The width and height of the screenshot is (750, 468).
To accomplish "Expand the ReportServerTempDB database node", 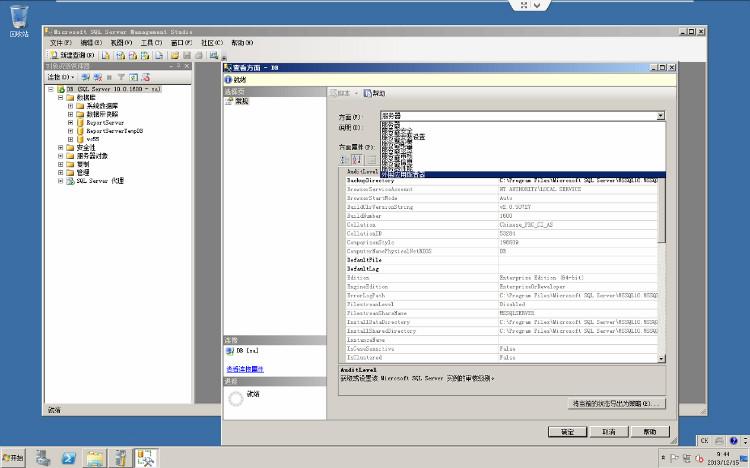I will point(70,131).
